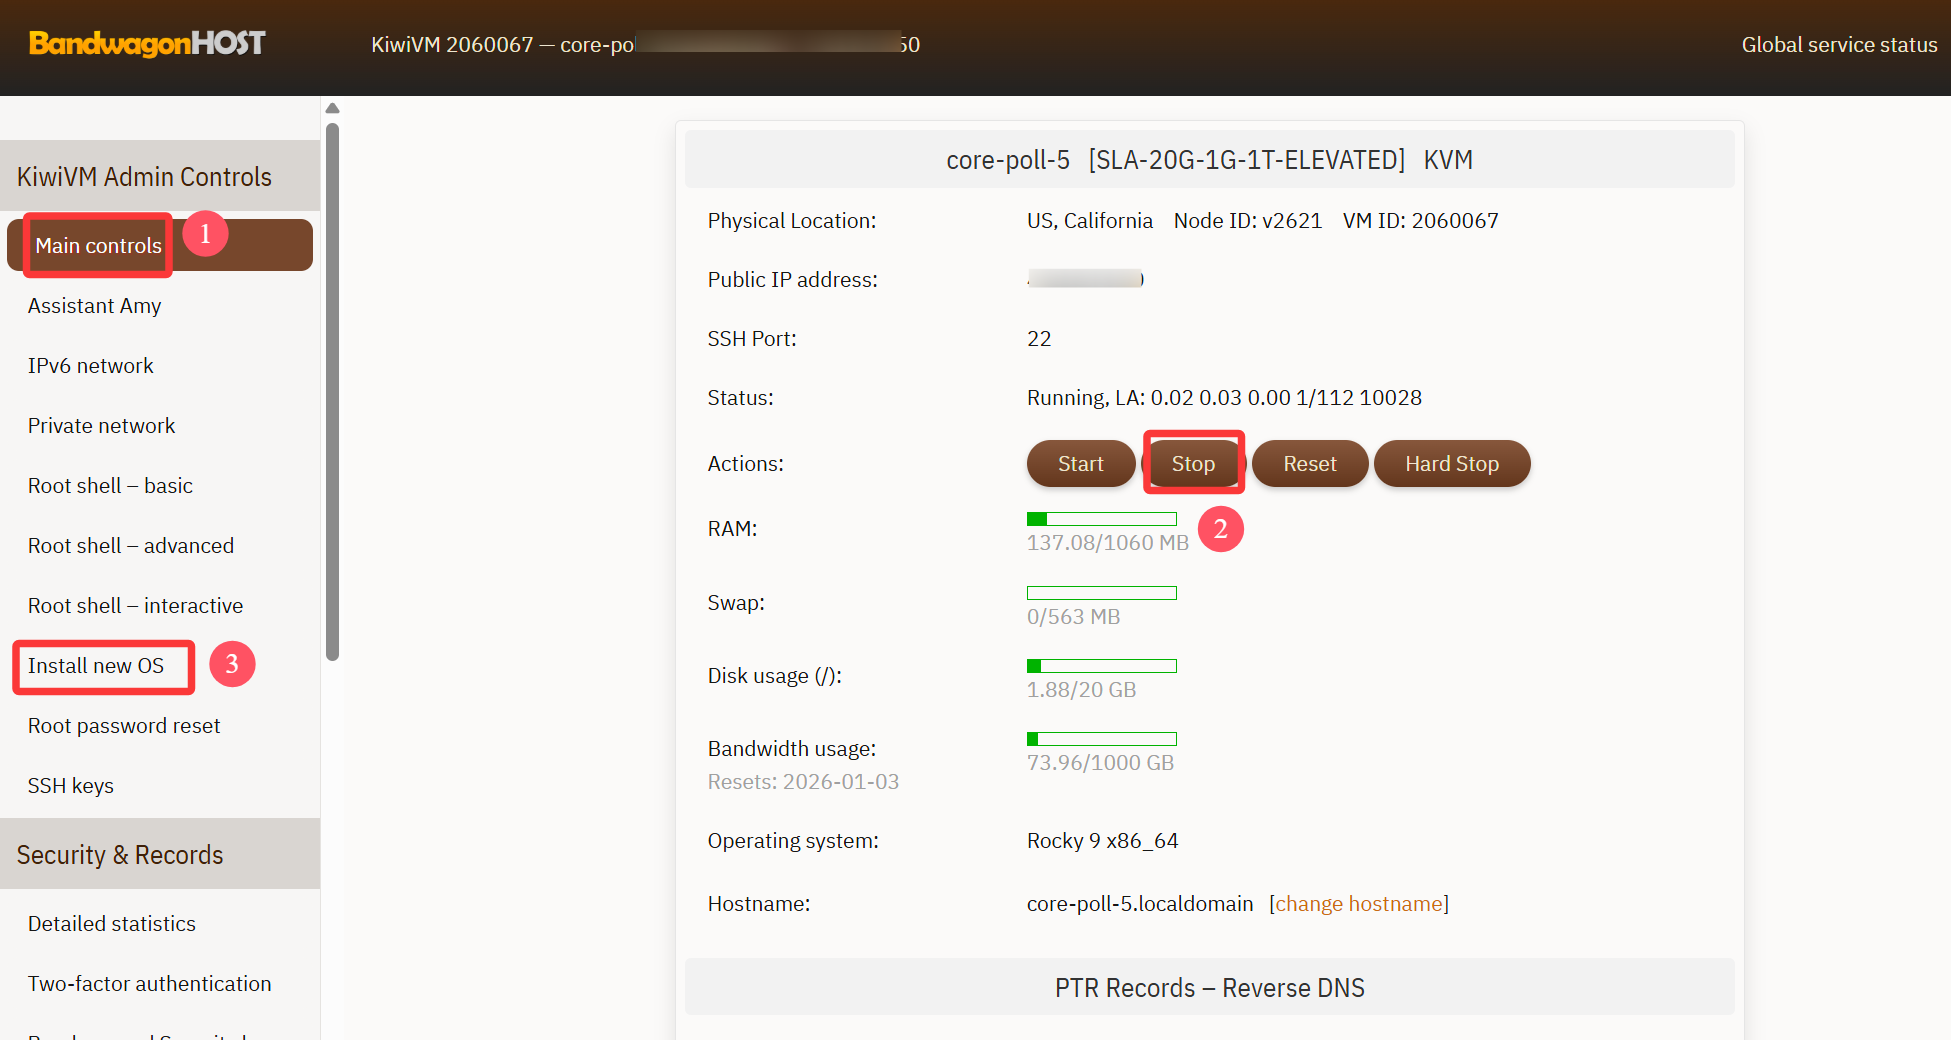Navigate to SSH keys page
Screen dimensions: 1951x1040
pos(70,786)
